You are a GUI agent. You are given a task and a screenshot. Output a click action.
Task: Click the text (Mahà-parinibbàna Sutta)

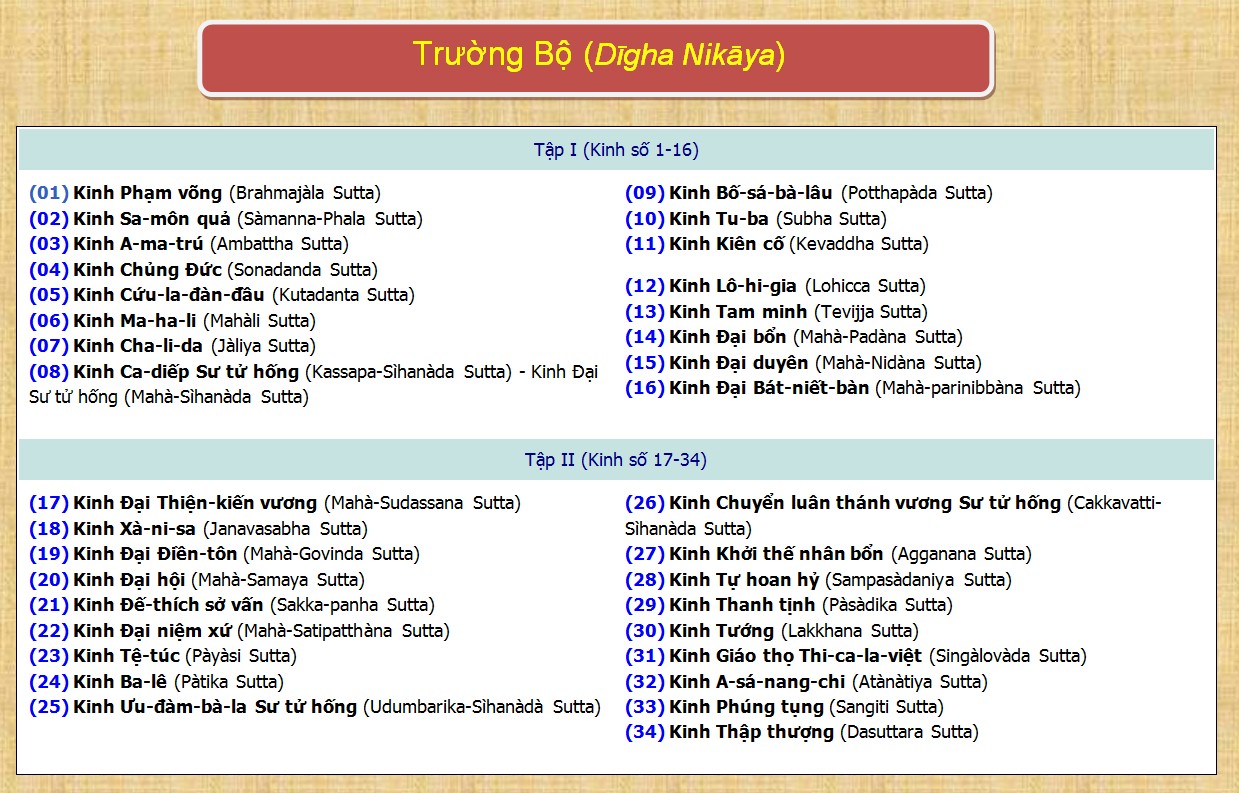(x=978, y=387)
